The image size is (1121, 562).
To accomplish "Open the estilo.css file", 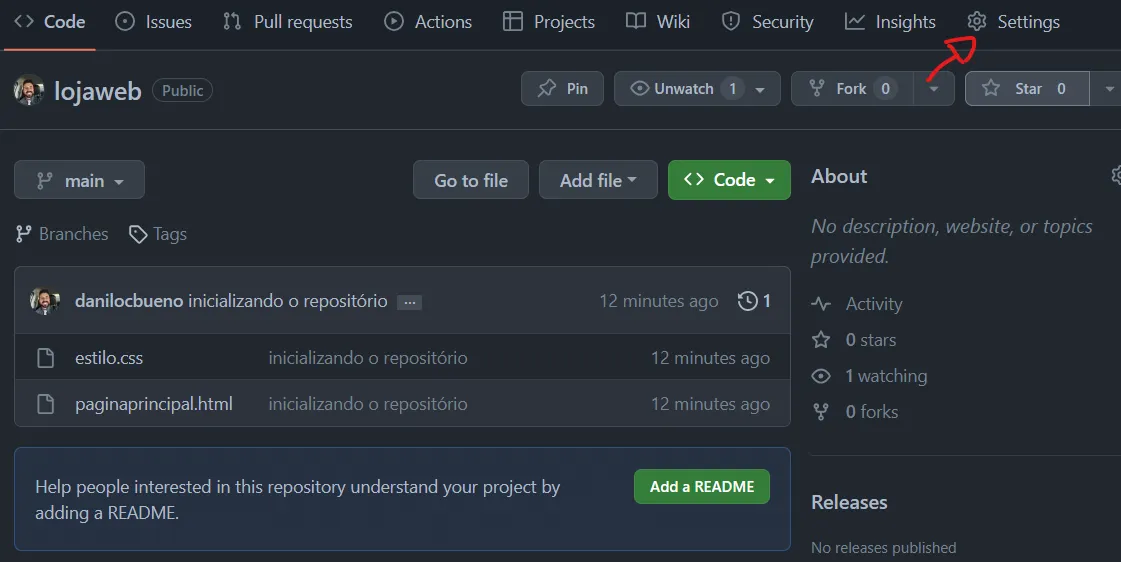I will (x=109, y=358).
